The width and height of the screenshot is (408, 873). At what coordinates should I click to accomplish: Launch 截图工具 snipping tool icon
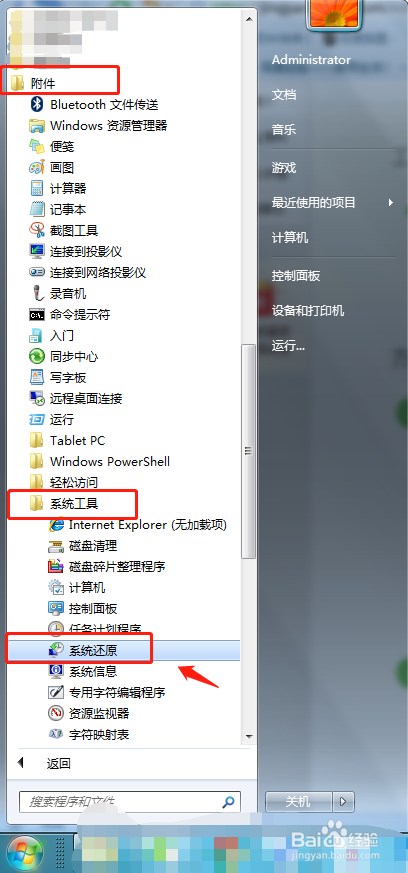(37, 230)
